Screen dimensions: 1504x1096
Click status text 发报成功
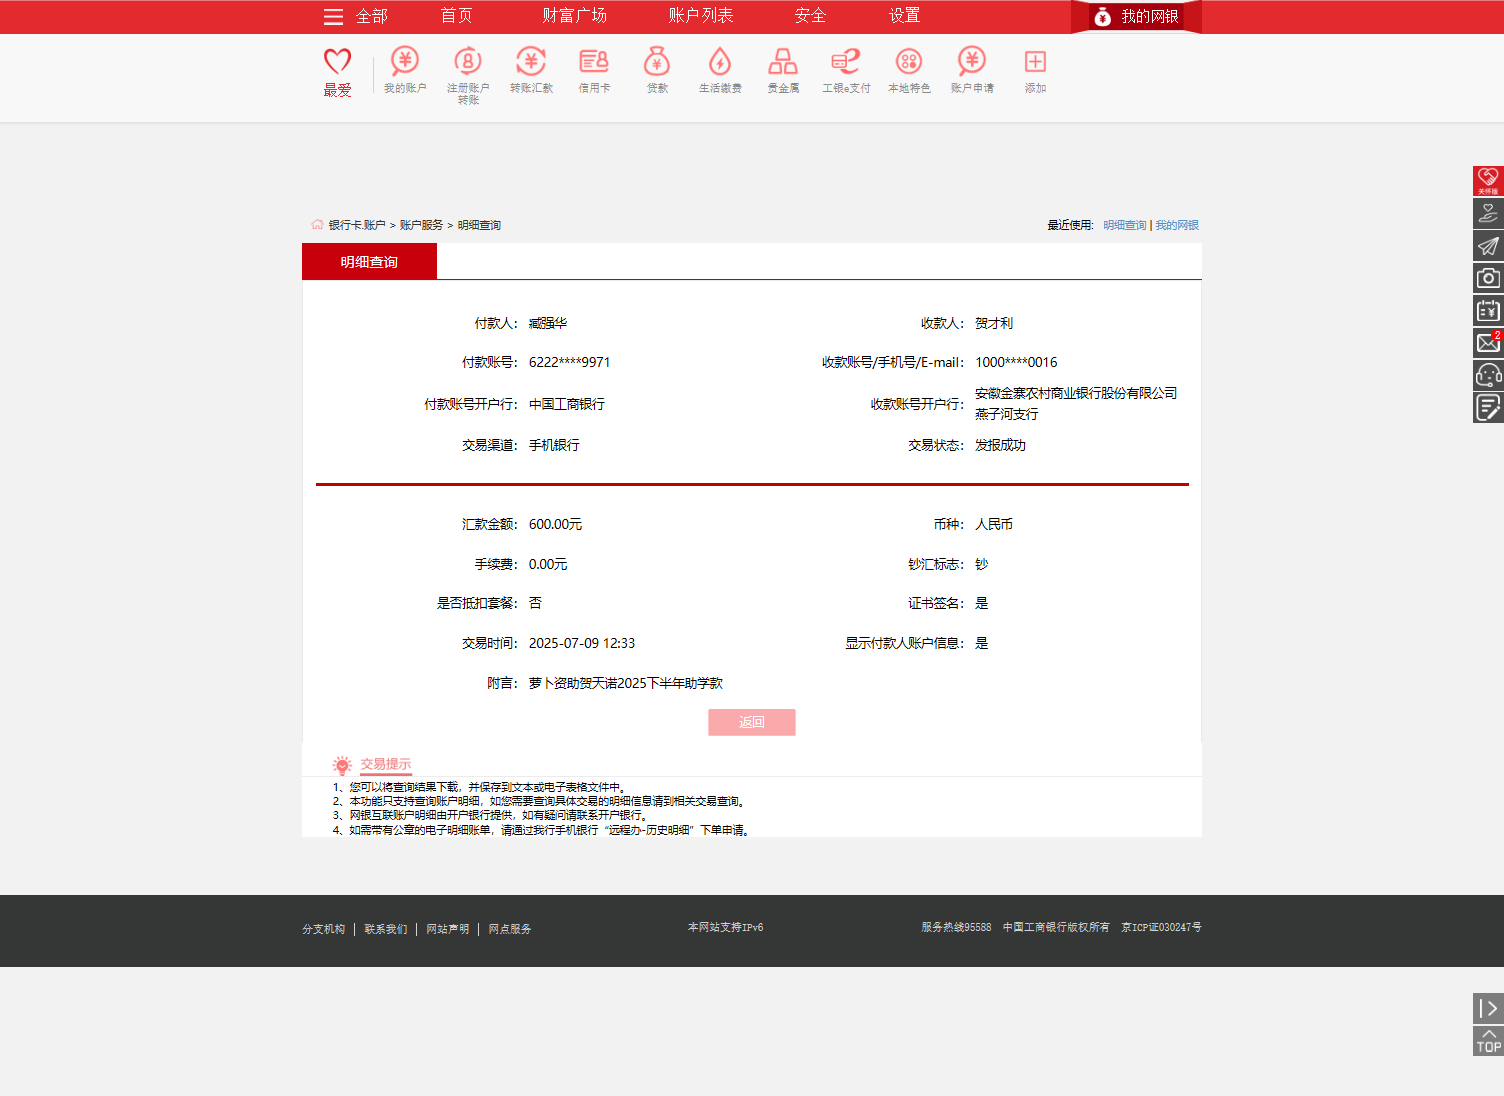coord(1000,445)
